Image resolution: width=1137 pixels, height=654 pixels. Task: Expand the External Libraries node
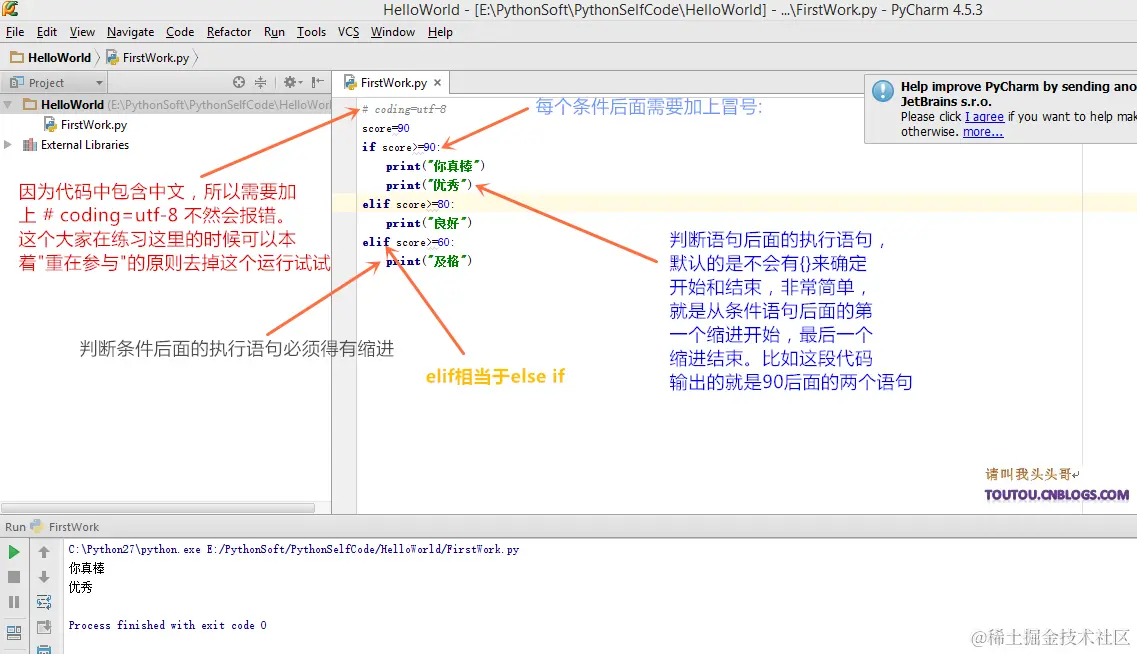point(8,144)
